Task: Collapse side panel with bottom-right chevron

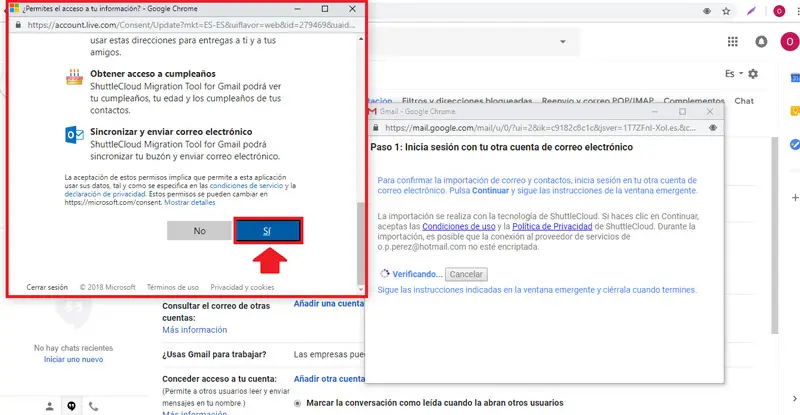Action: pos(795,399)
